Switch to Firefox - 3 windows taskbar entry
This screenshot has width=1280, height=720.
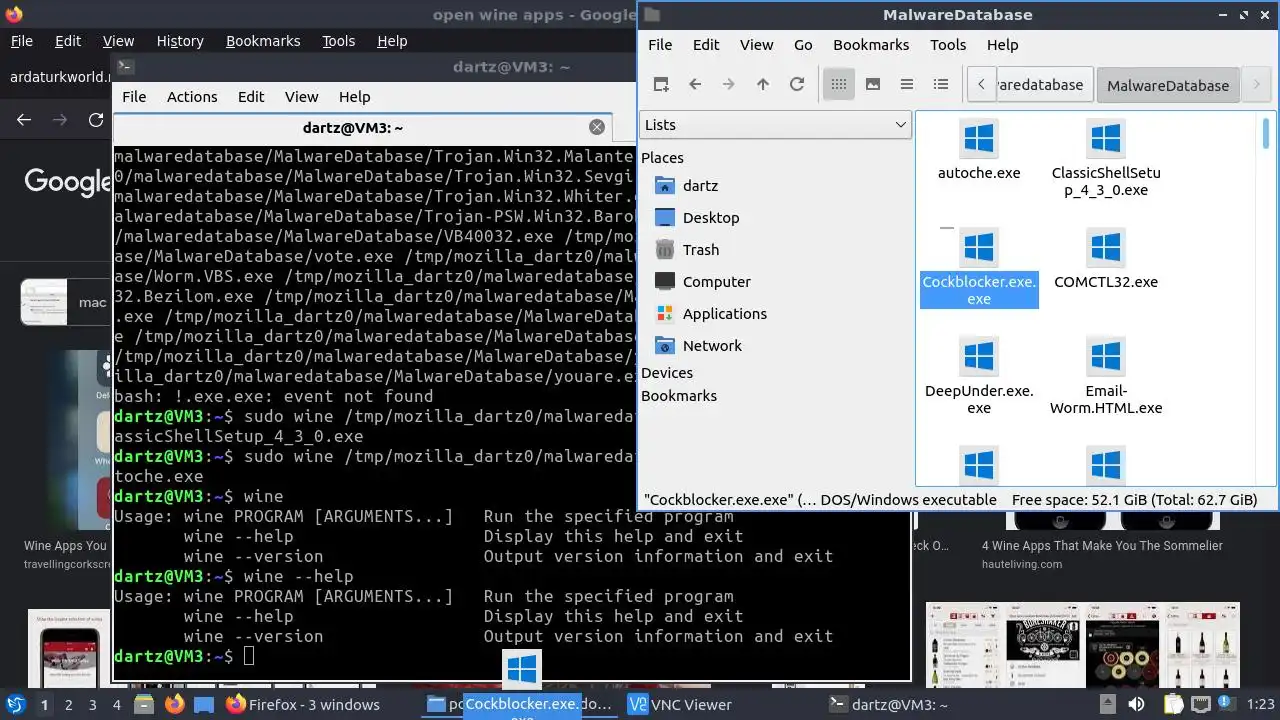[x=303, y=705]
